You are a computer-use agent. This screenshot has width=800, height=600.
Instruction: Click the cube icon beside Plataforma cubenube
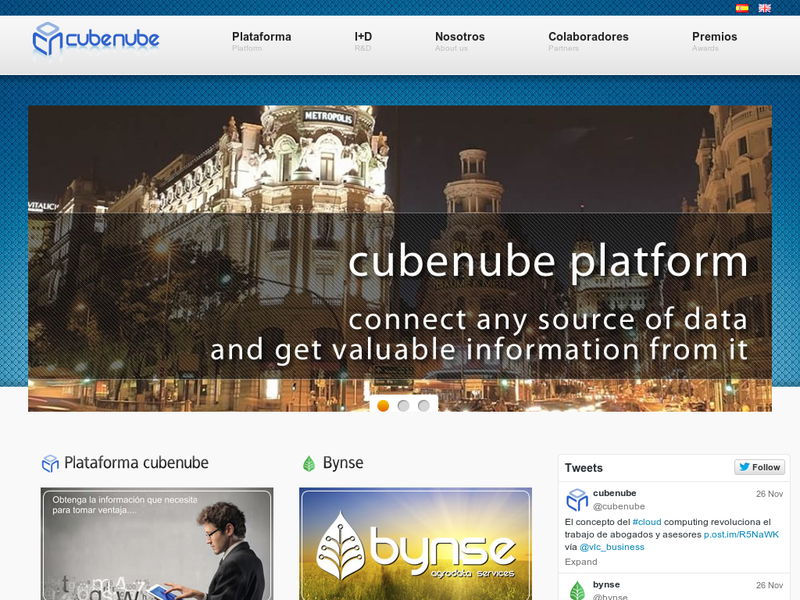point(50,463)
